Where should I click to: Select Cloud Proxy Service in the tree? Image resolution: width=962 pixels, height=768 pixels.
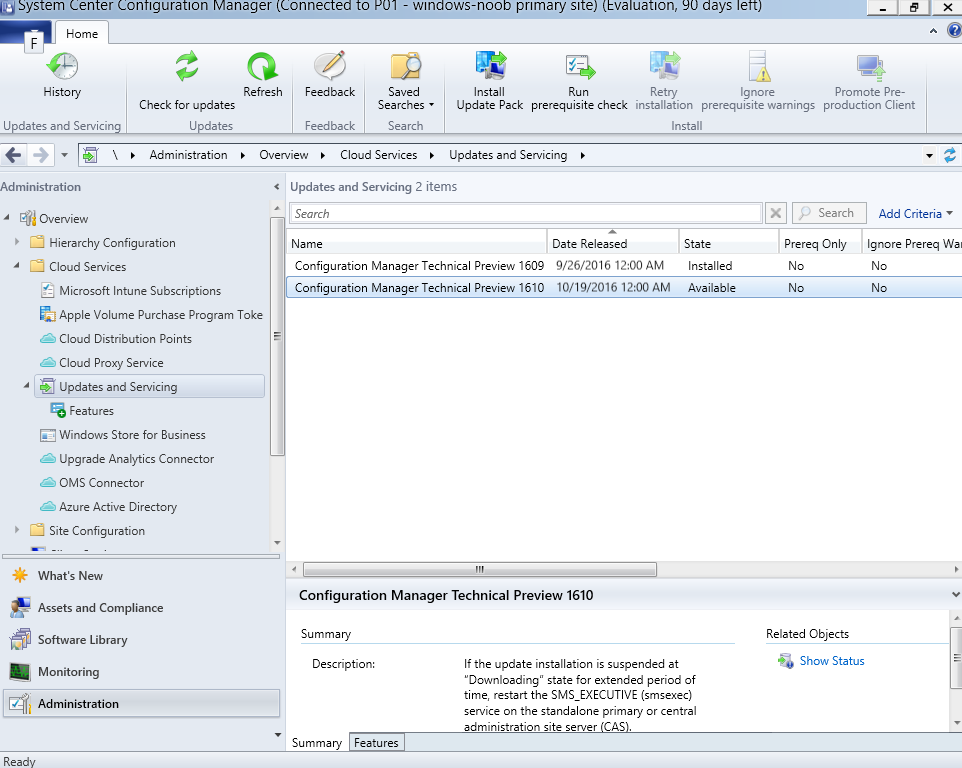[x=111, y=363]
